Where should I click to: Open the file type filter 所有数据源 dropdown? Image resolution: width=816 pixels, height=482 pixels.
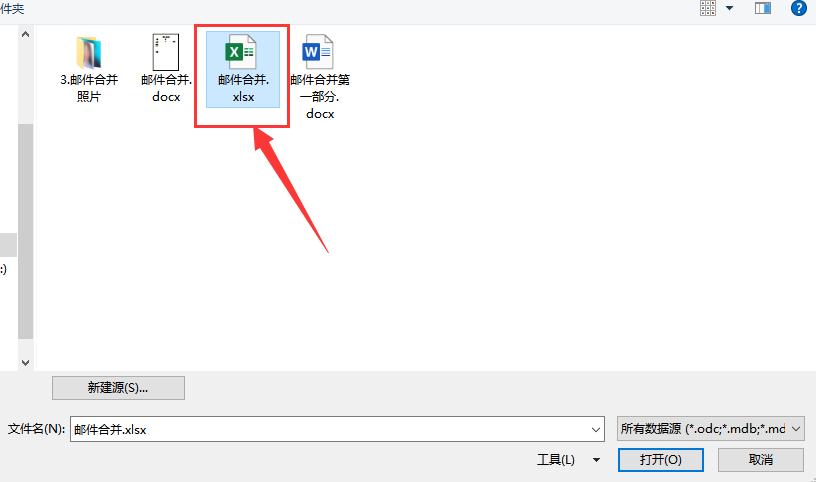click(711, 429)
